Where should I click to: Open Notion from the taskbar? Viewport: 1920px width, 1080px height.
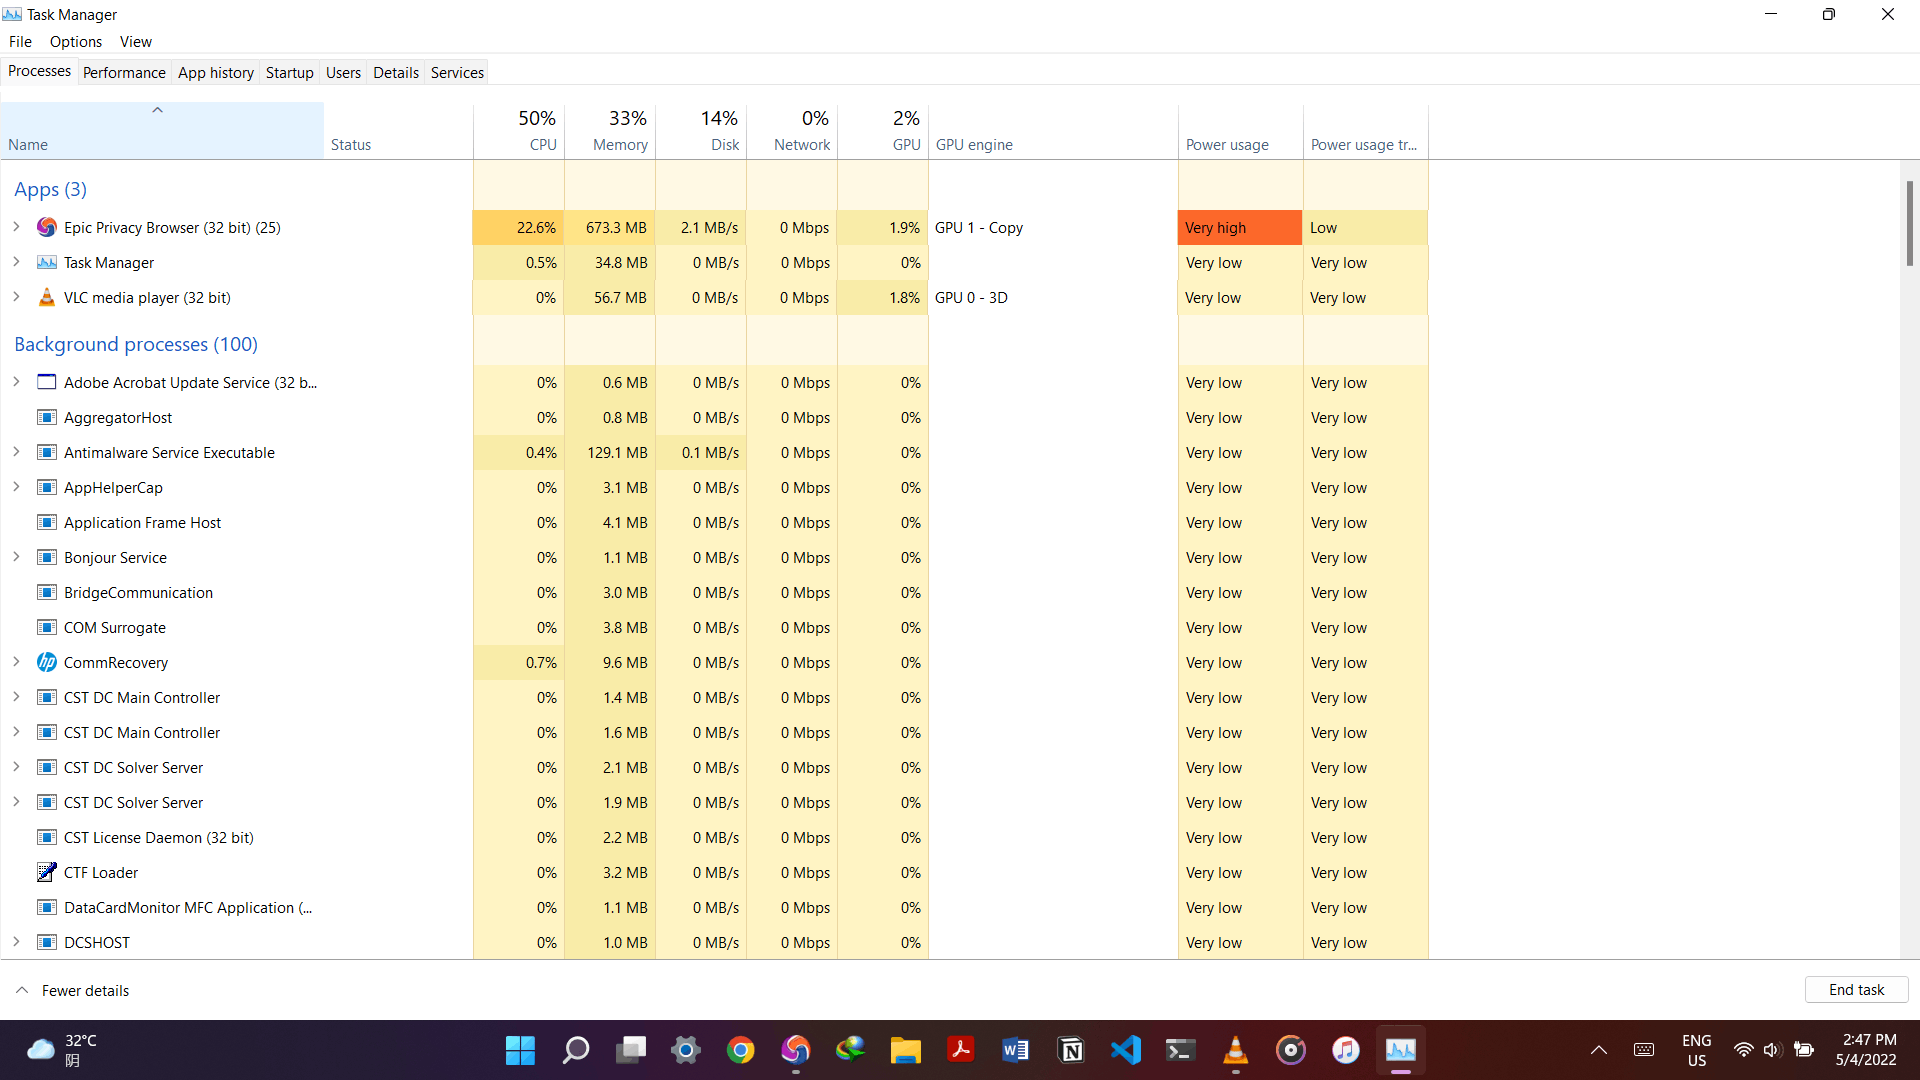point(1071,1050)
